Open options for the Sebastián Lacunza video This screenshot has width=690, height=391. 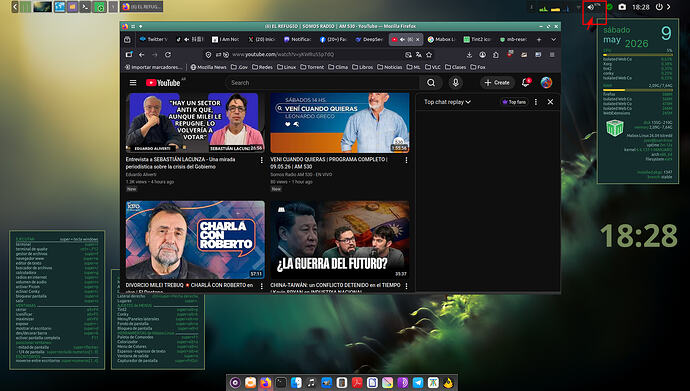click(x=261, y=161)
